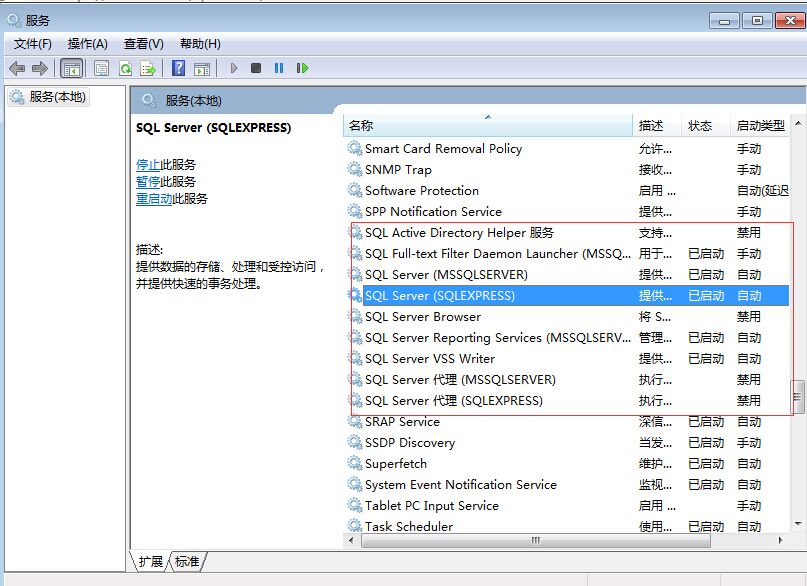
Task: Toggle the Show/Hide Console Tree icon
Action: (x=72, y=68)
